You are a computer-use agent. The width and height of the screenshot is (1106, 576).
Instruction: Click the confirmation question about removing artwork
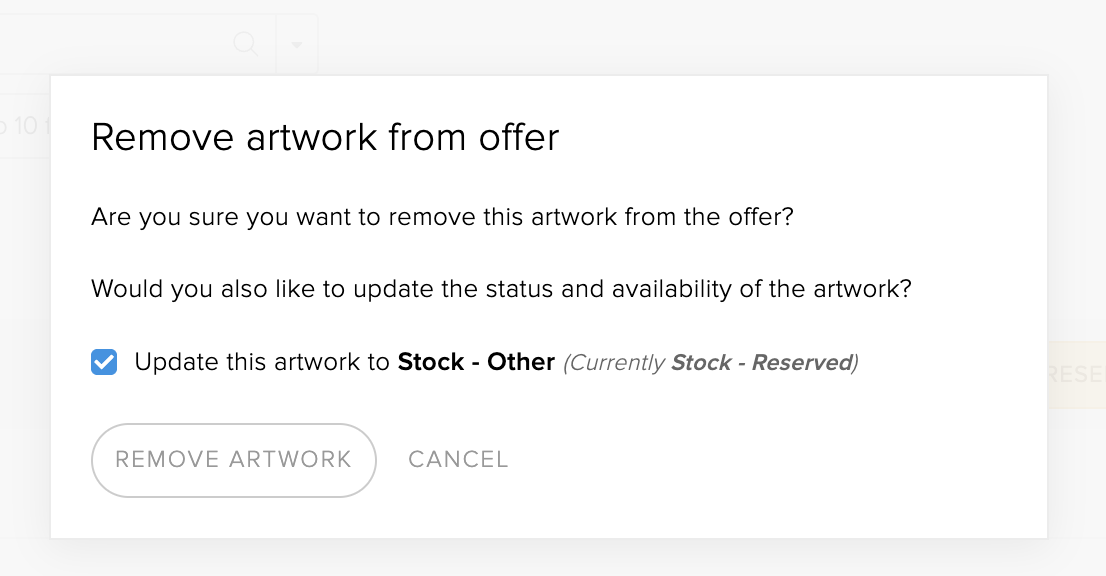pos(442,216)
